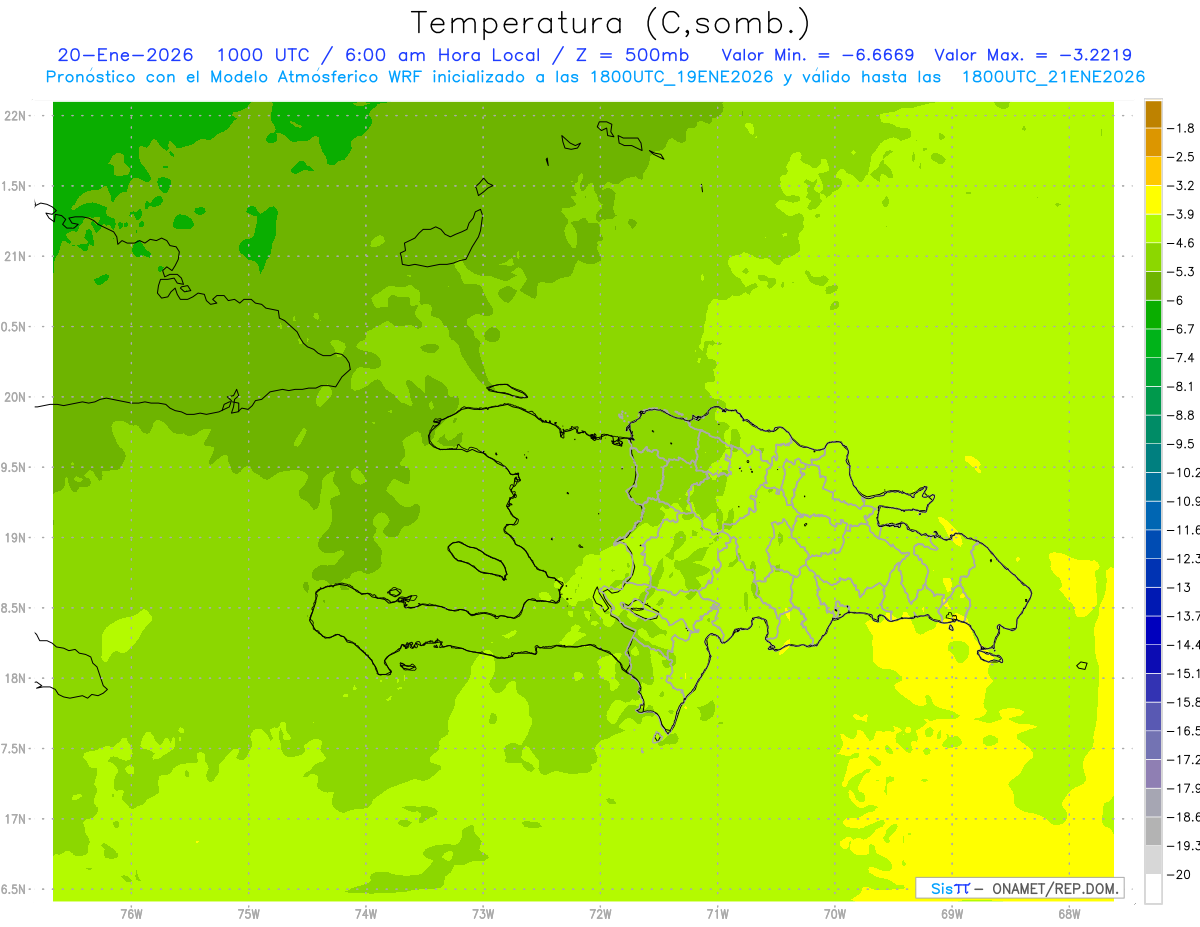Pick legend swatch between -12.3 and -13
This screenshot has width=1200, height=927.
tap(1153, 573)
